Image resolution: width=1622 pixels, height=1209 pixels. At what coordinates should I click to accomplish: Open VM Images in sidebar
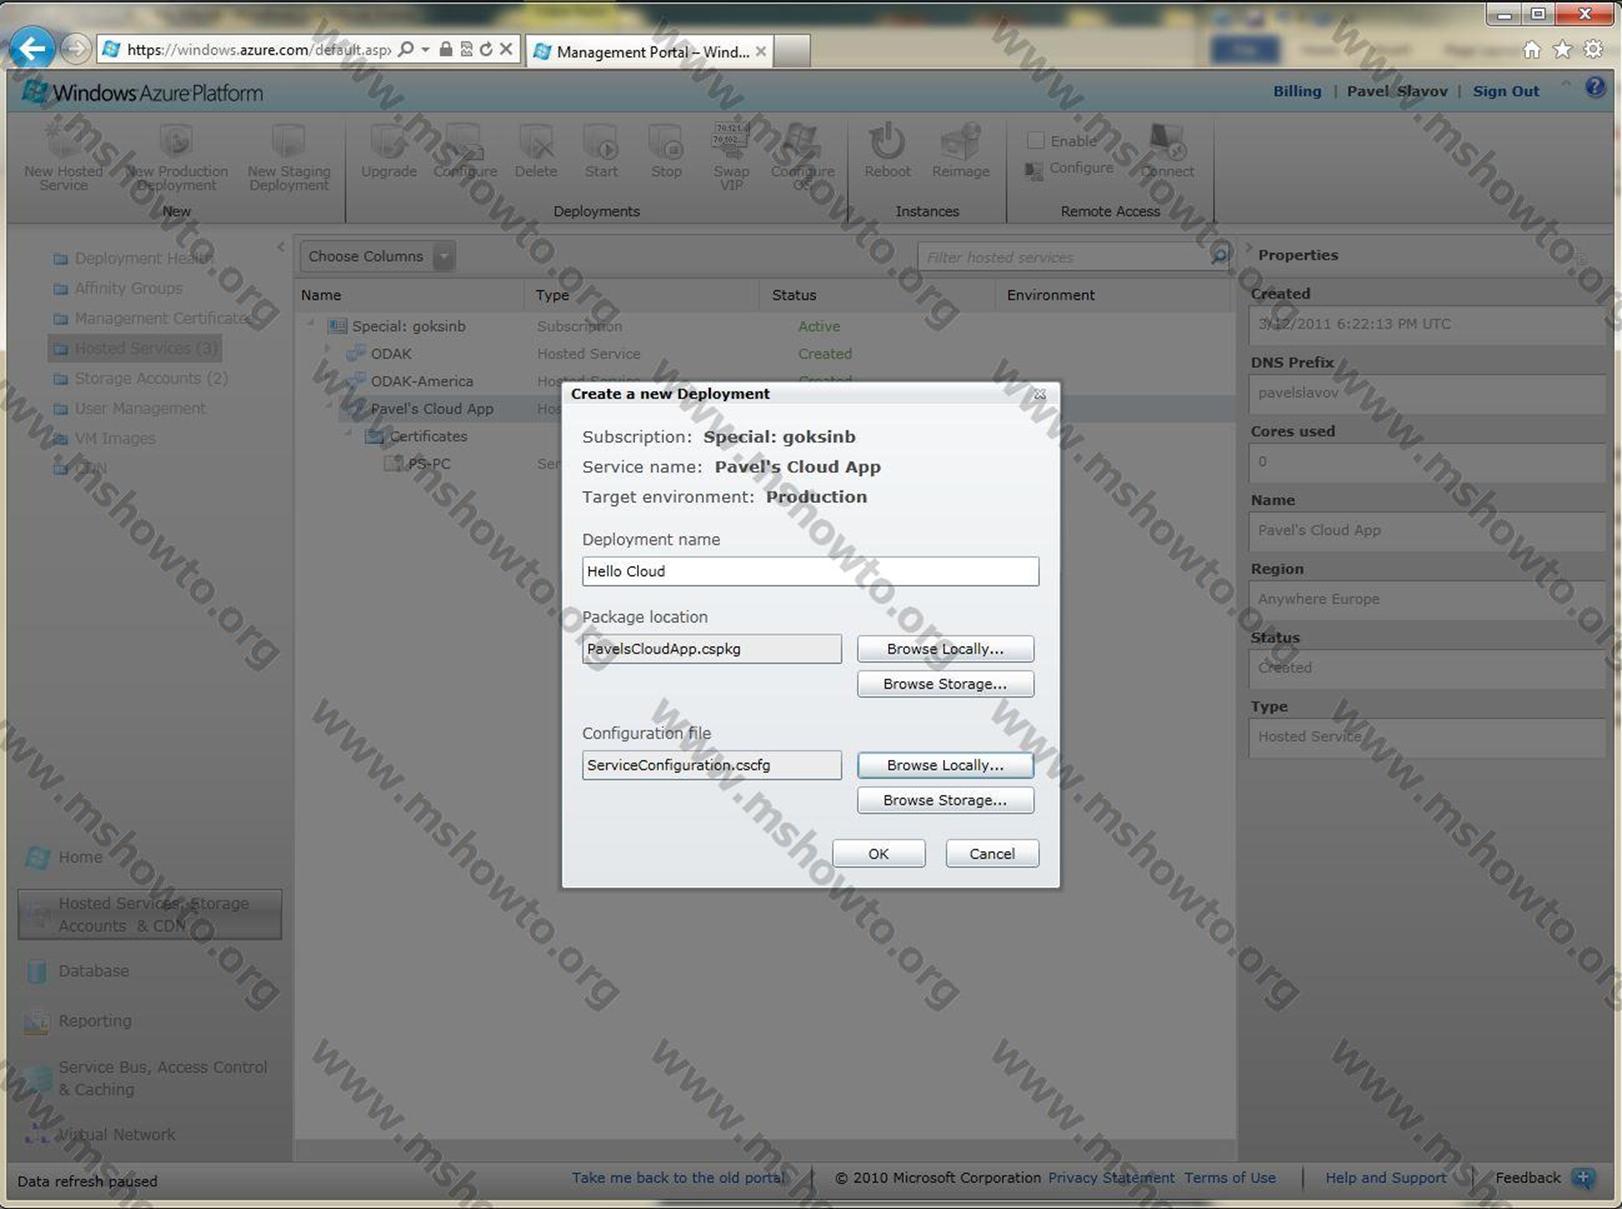tap(104, 438)
